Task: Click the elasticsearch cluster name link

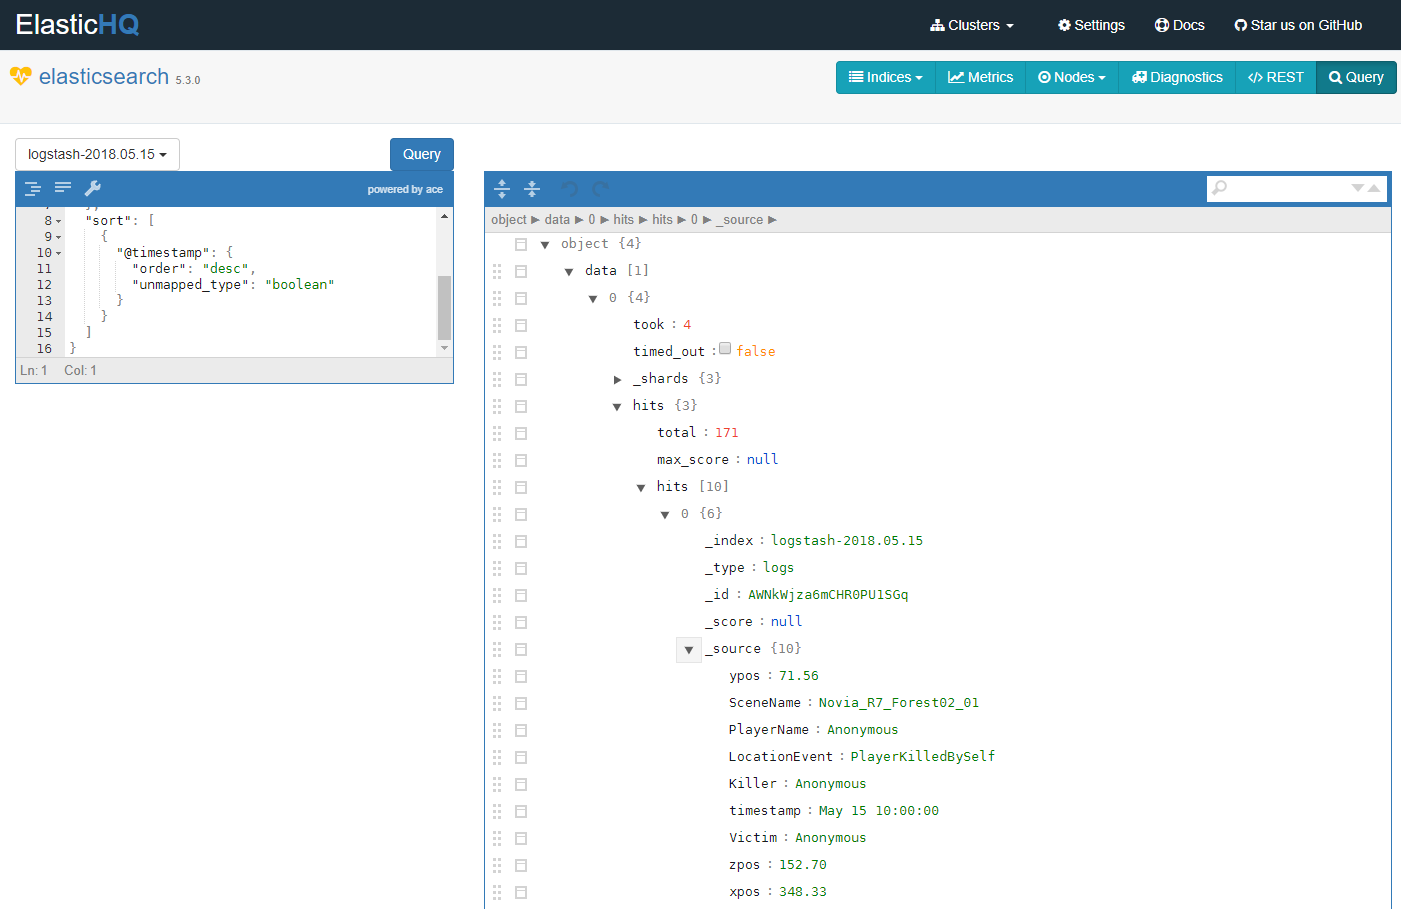Action: tap(104, 77)
